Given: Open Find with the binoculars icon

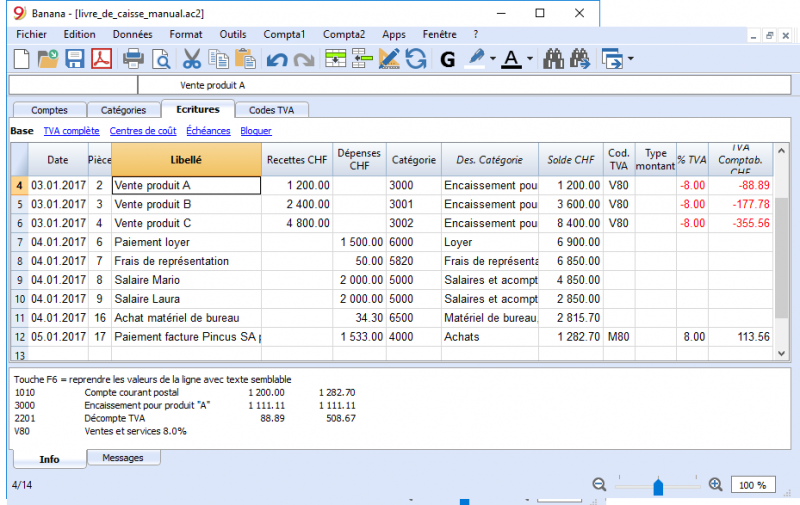Looking at the screenshot, I should pos(553,59).
